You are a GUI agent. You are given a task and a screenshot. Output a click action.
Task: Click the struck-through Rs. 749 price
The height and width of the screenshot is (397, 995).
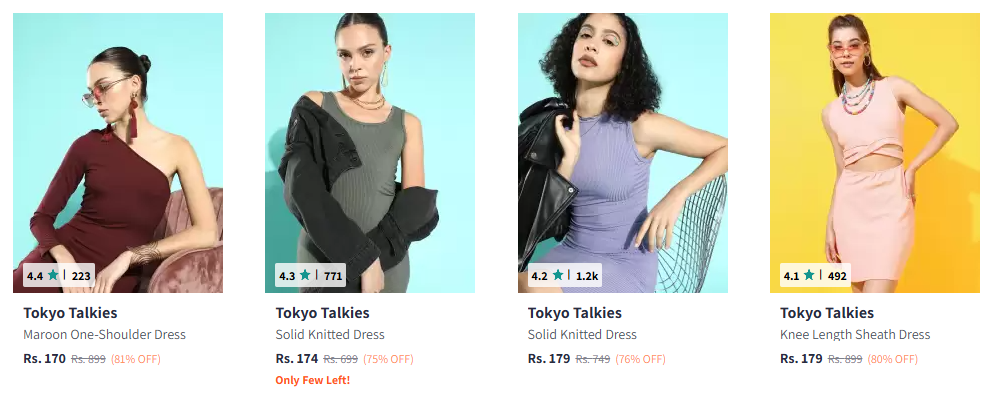593,359
